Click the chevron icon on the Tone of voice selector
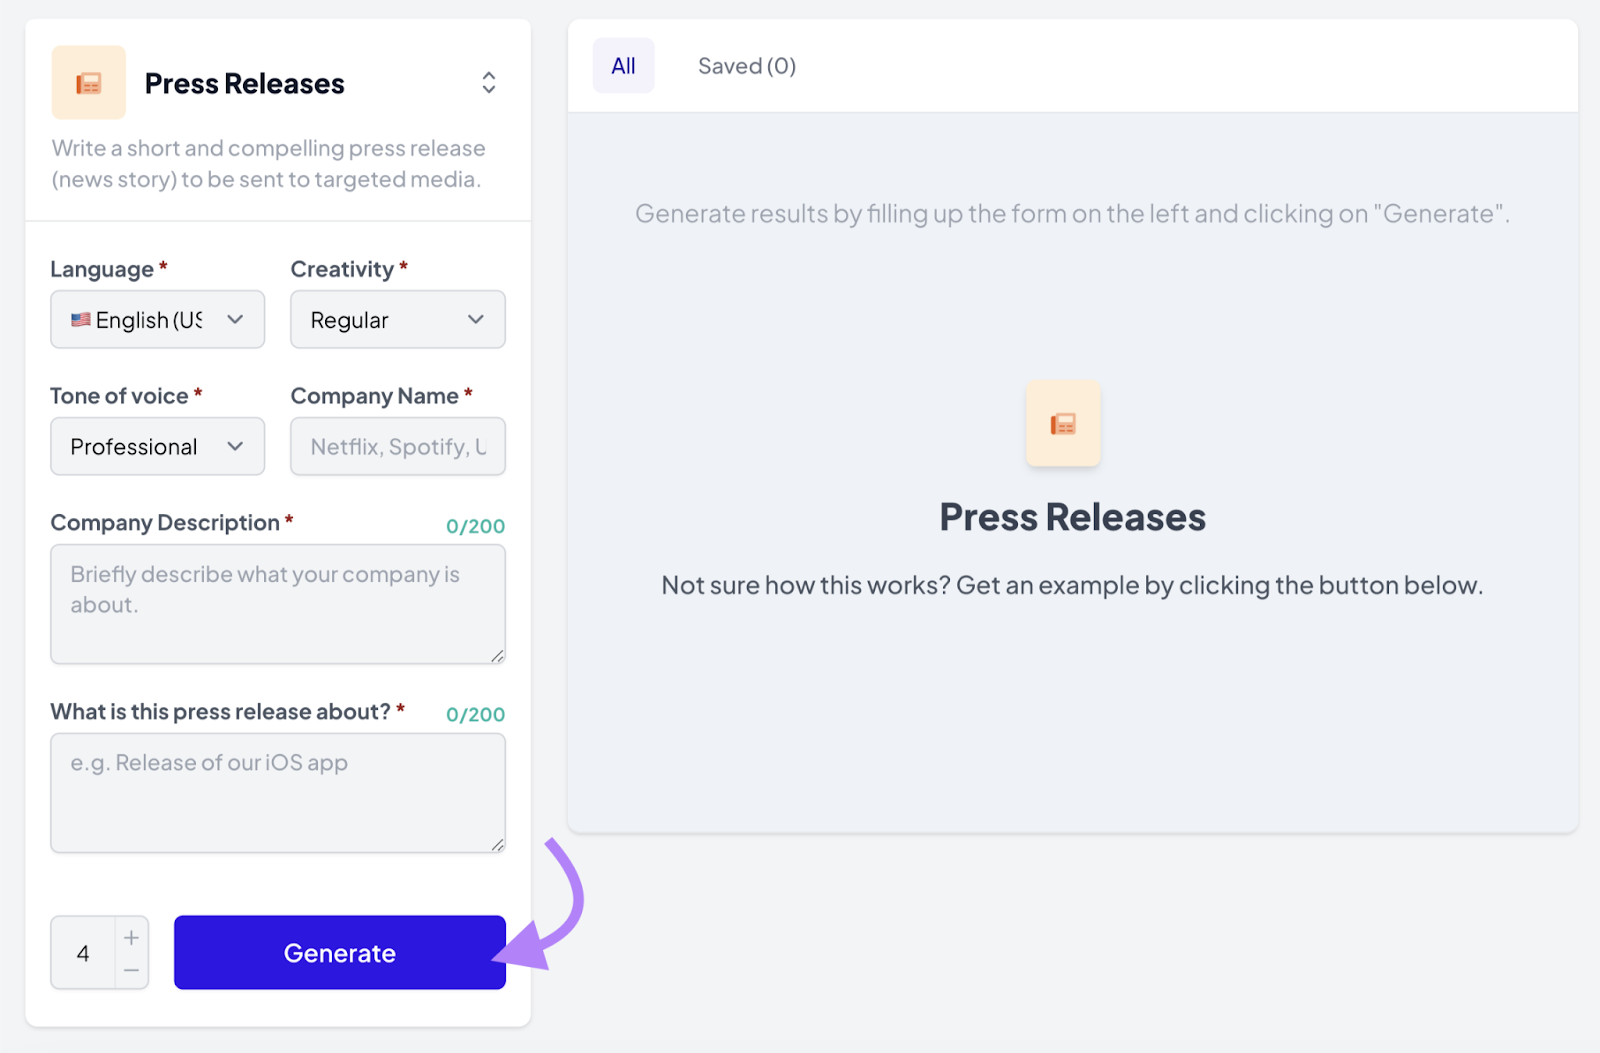1600x1053 pixels. [x=236, y=446]
